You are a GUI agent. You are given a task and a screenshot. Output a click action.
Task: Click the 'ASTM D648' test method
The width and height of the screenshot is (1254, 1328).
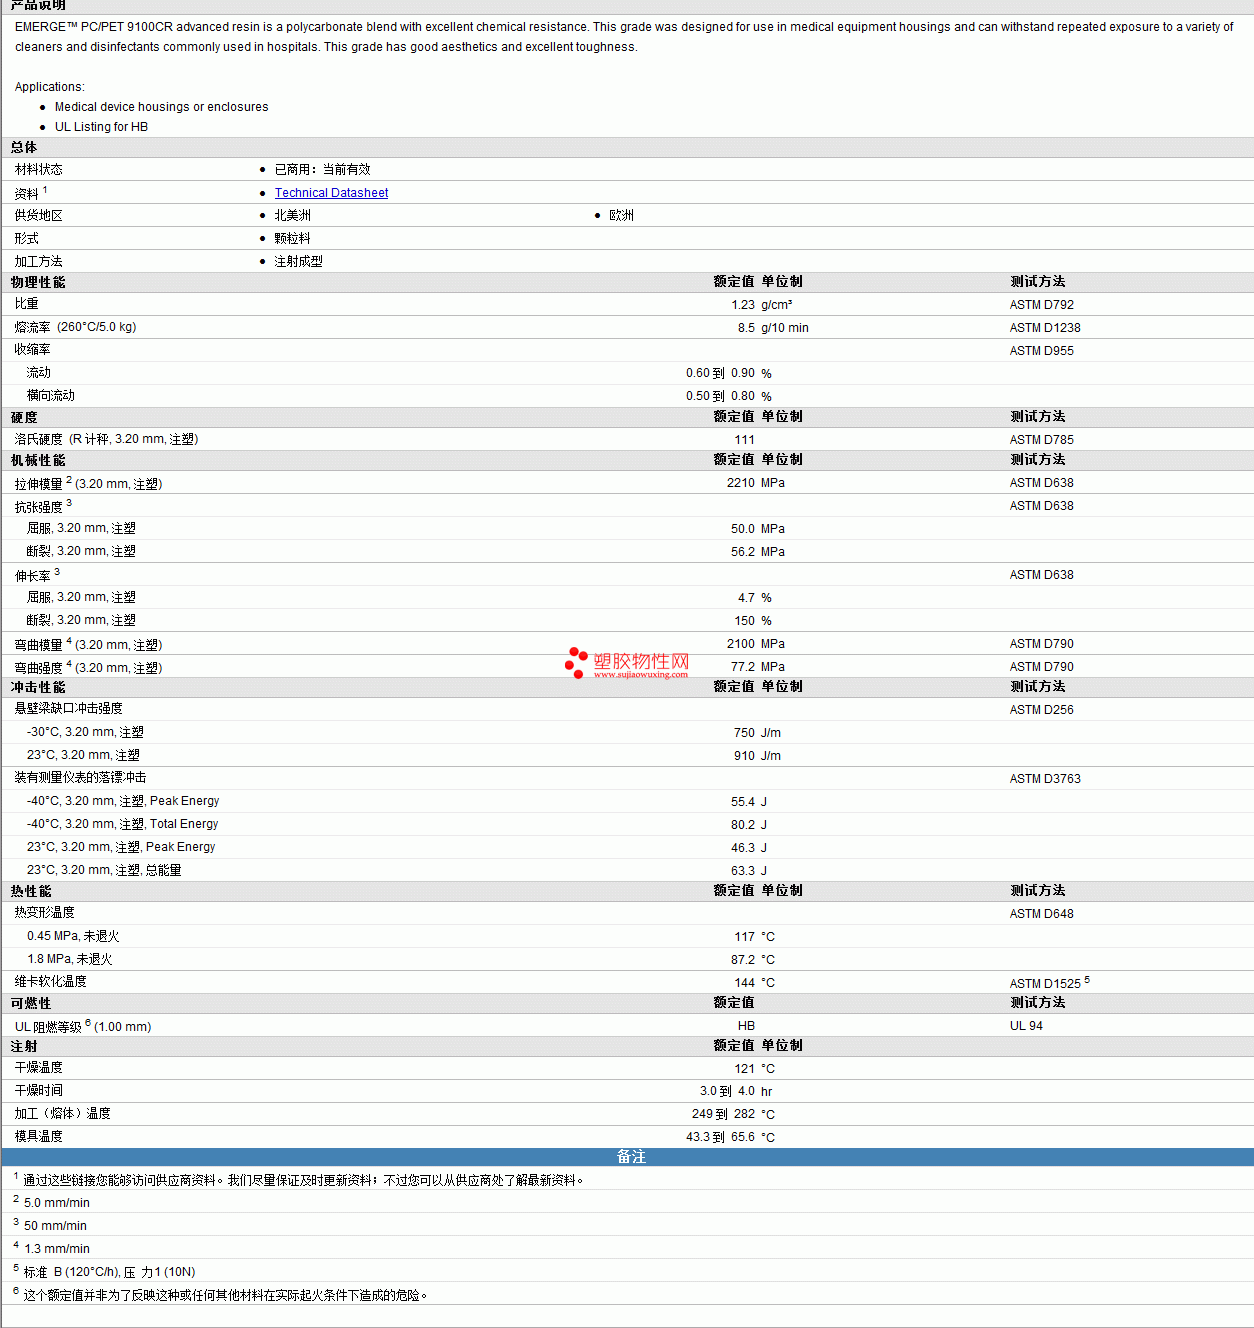1042,914
